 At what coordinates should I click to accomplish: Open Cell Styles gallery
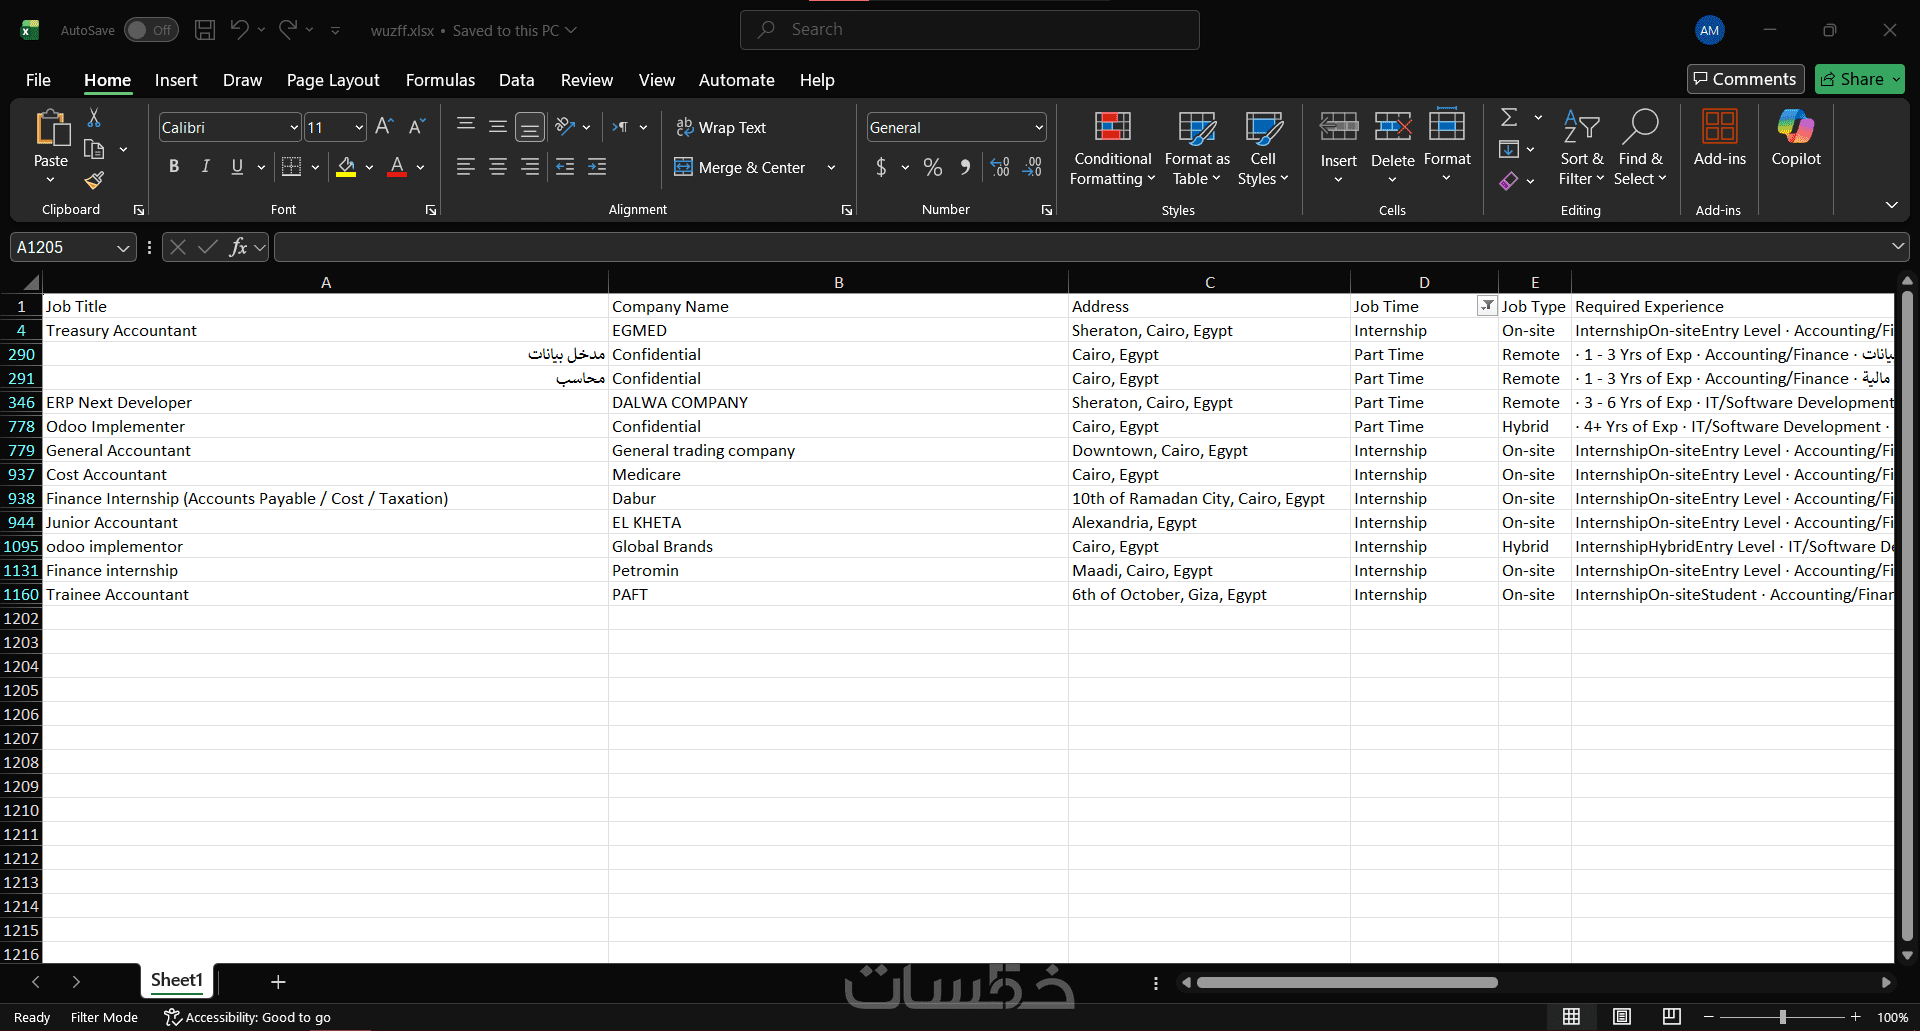(x=1263, y=148)
